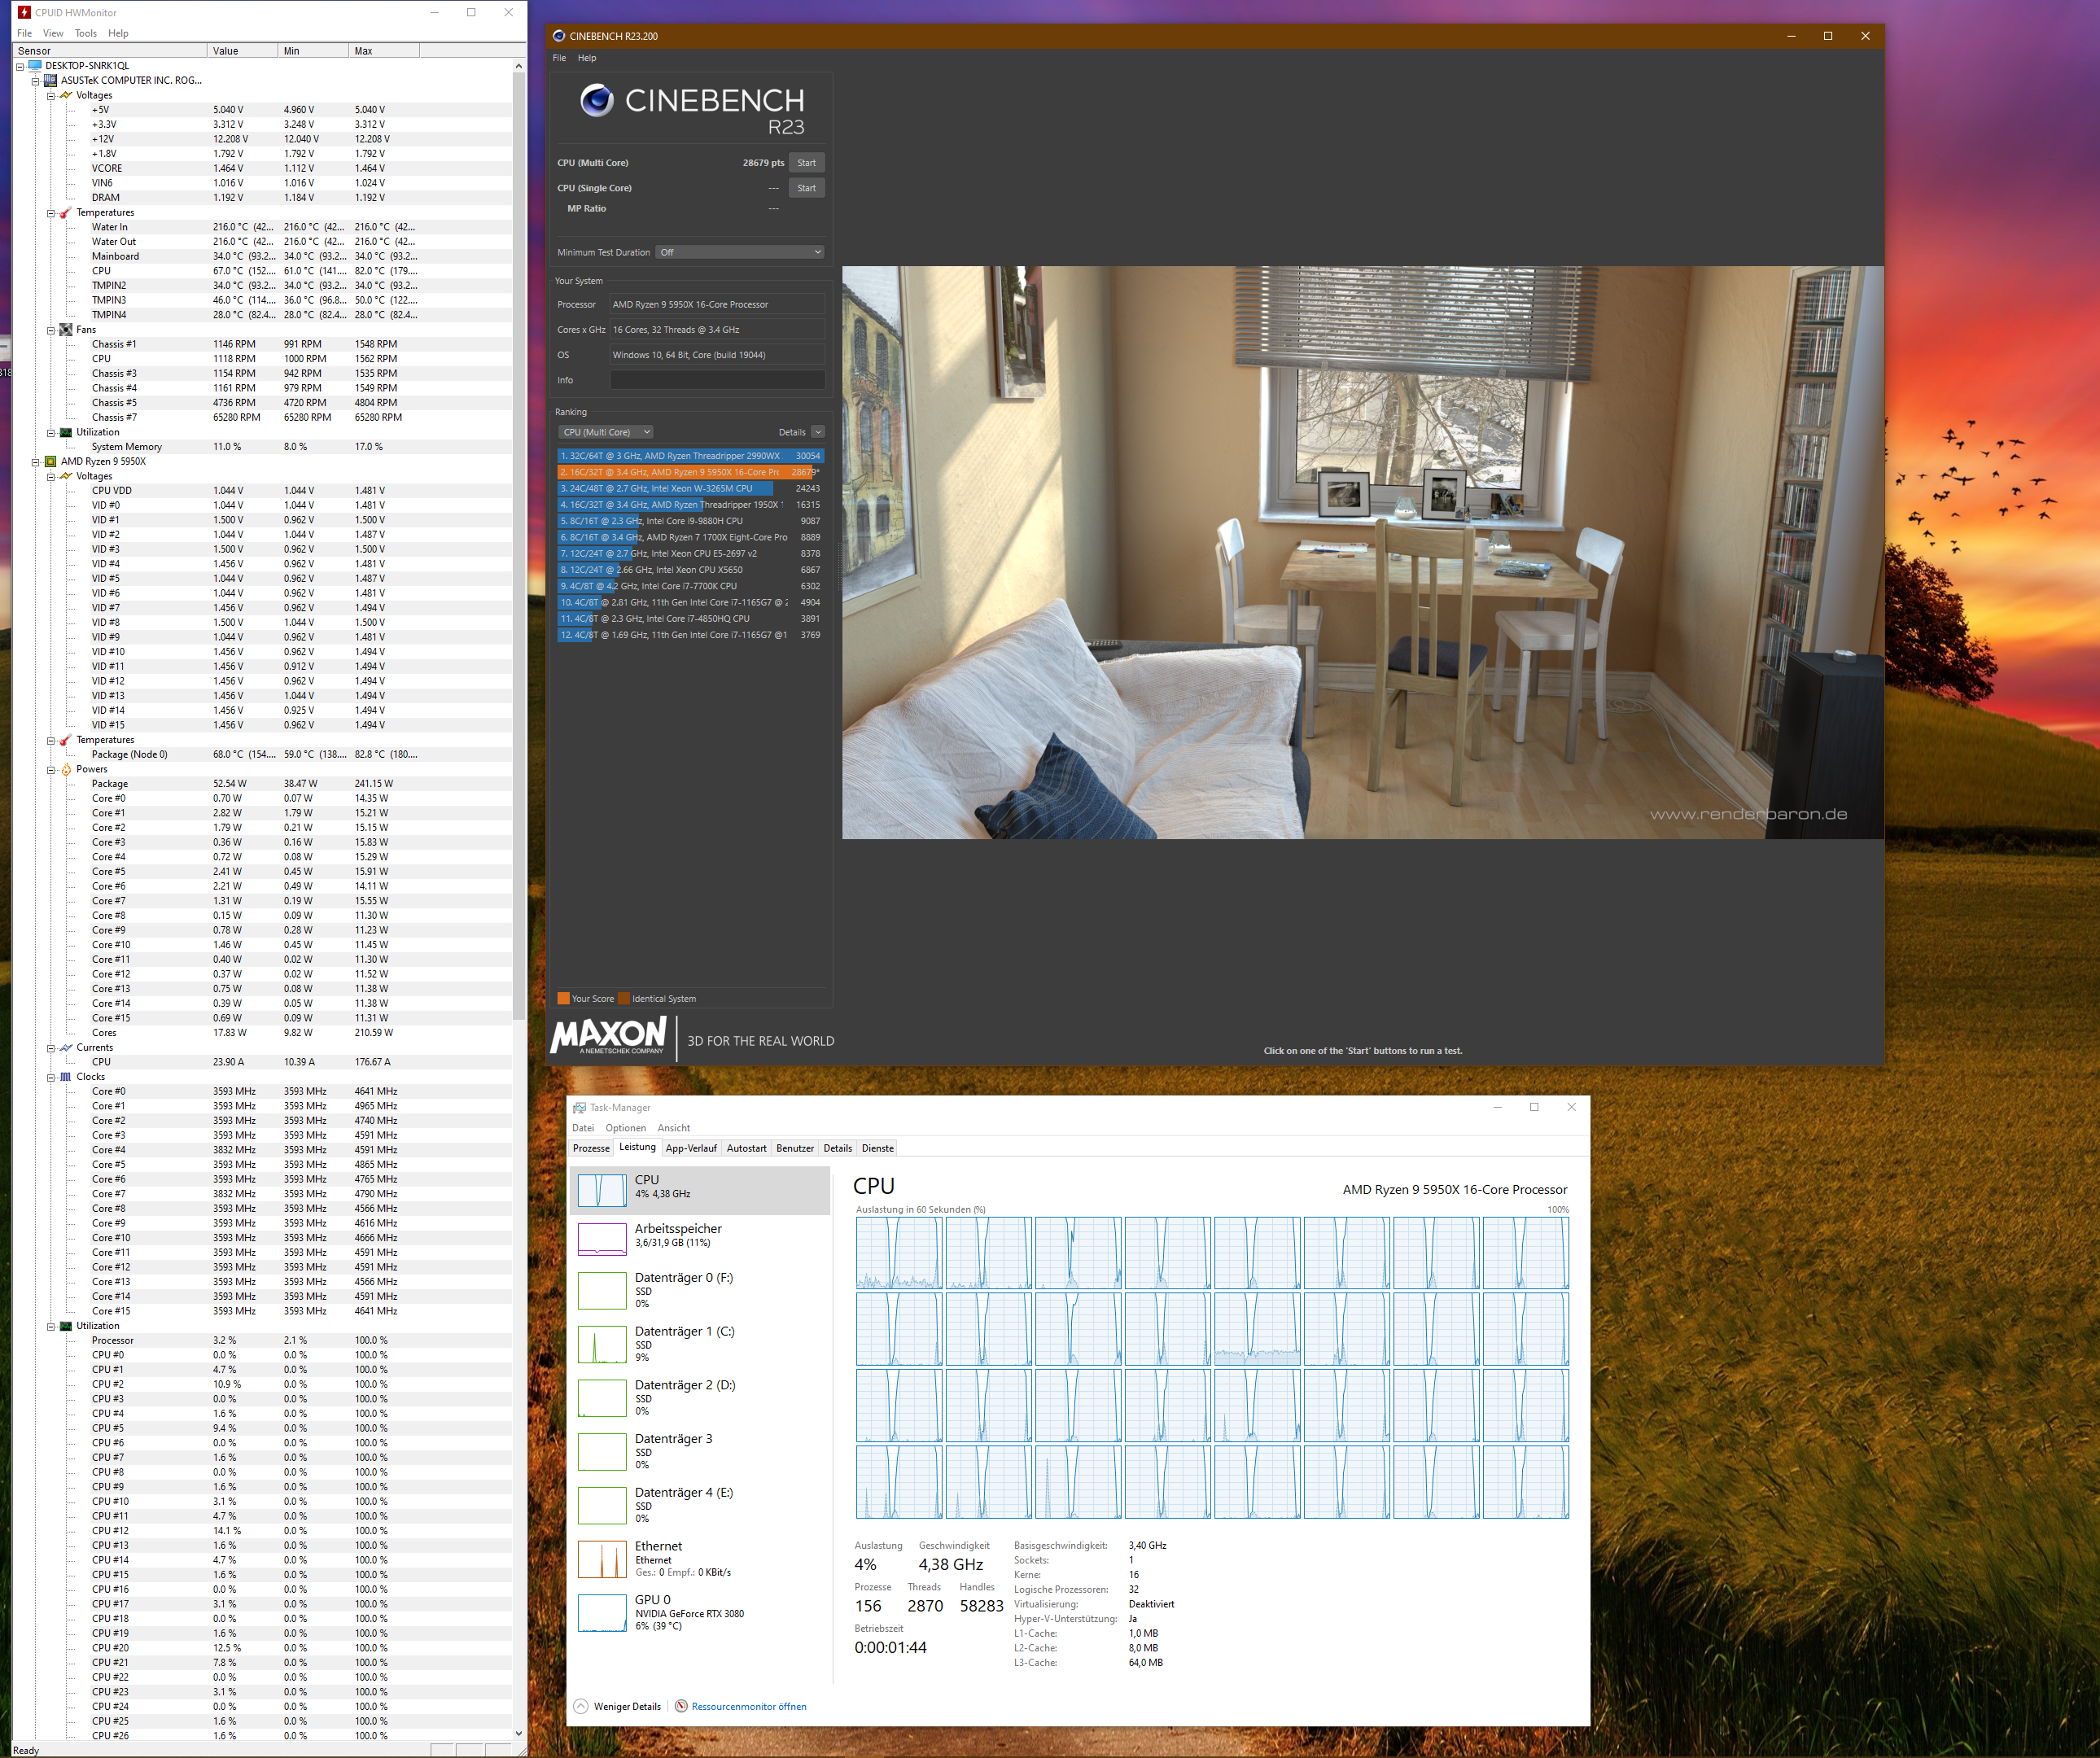Click the Info input field in Cinebench

(x=717, y=380)
